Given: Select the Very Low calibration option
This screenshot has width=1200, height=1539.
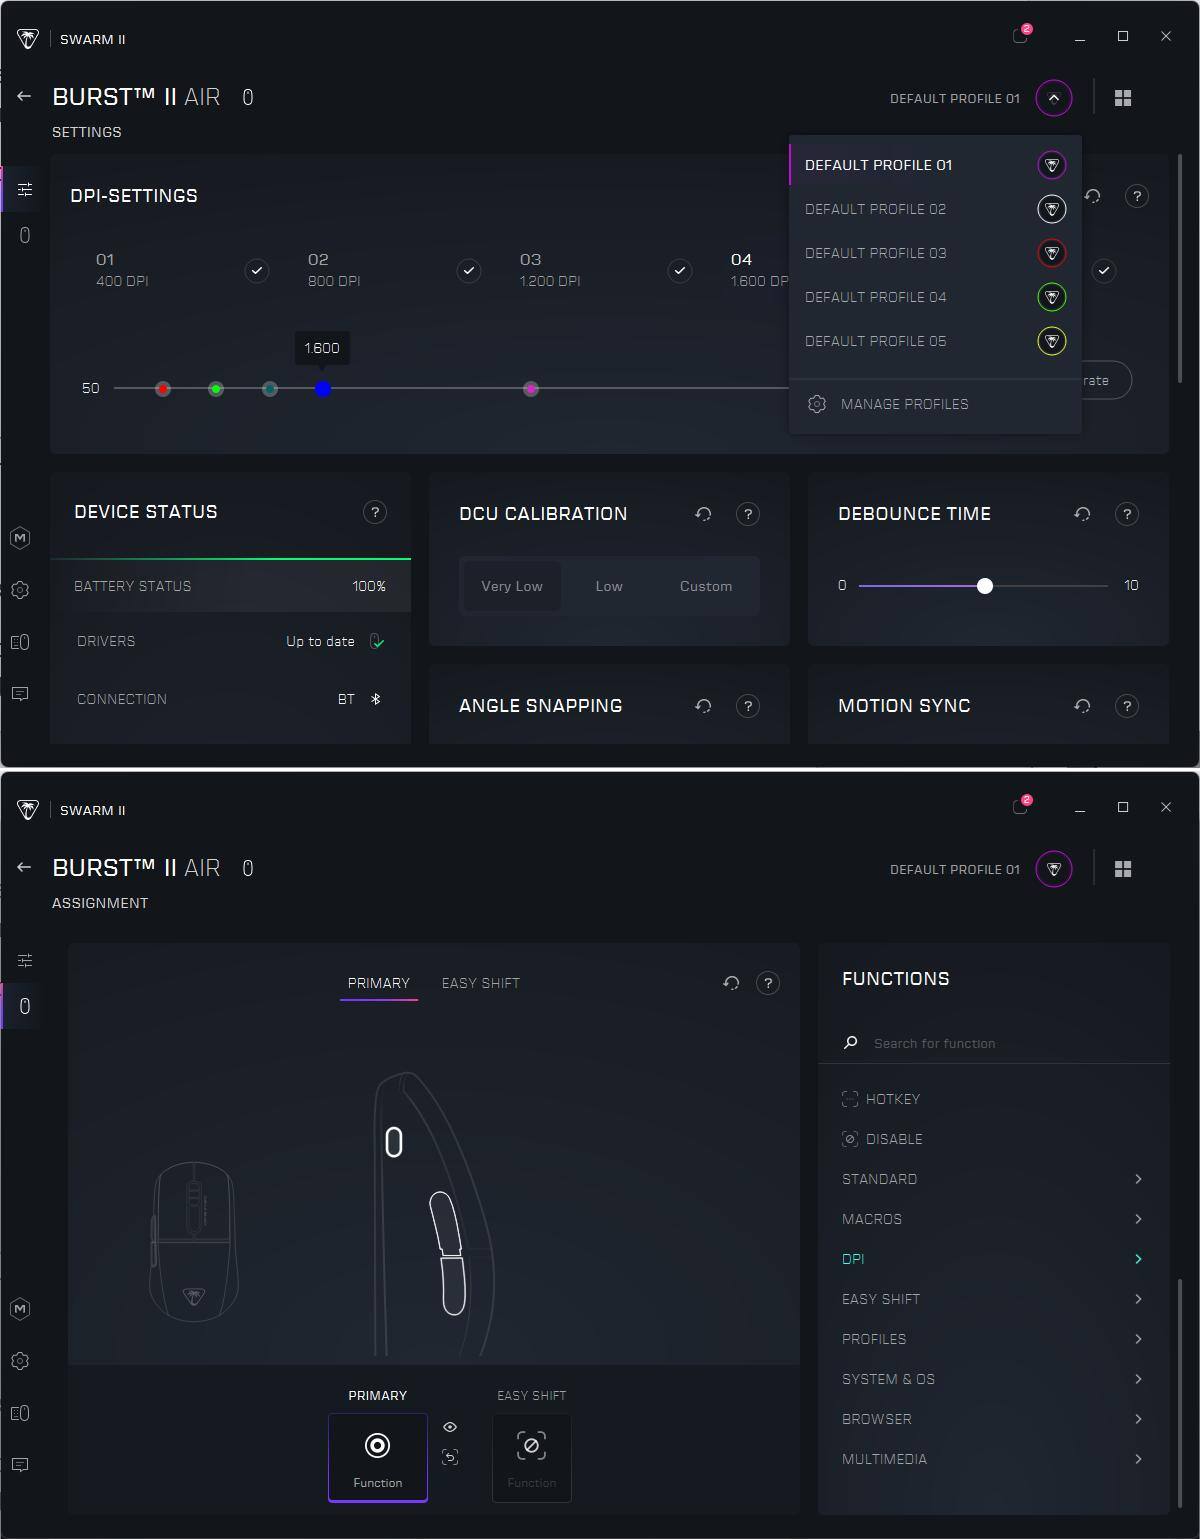Looking at the screenshot, I should pyautogui.click(x=511, y=586).
